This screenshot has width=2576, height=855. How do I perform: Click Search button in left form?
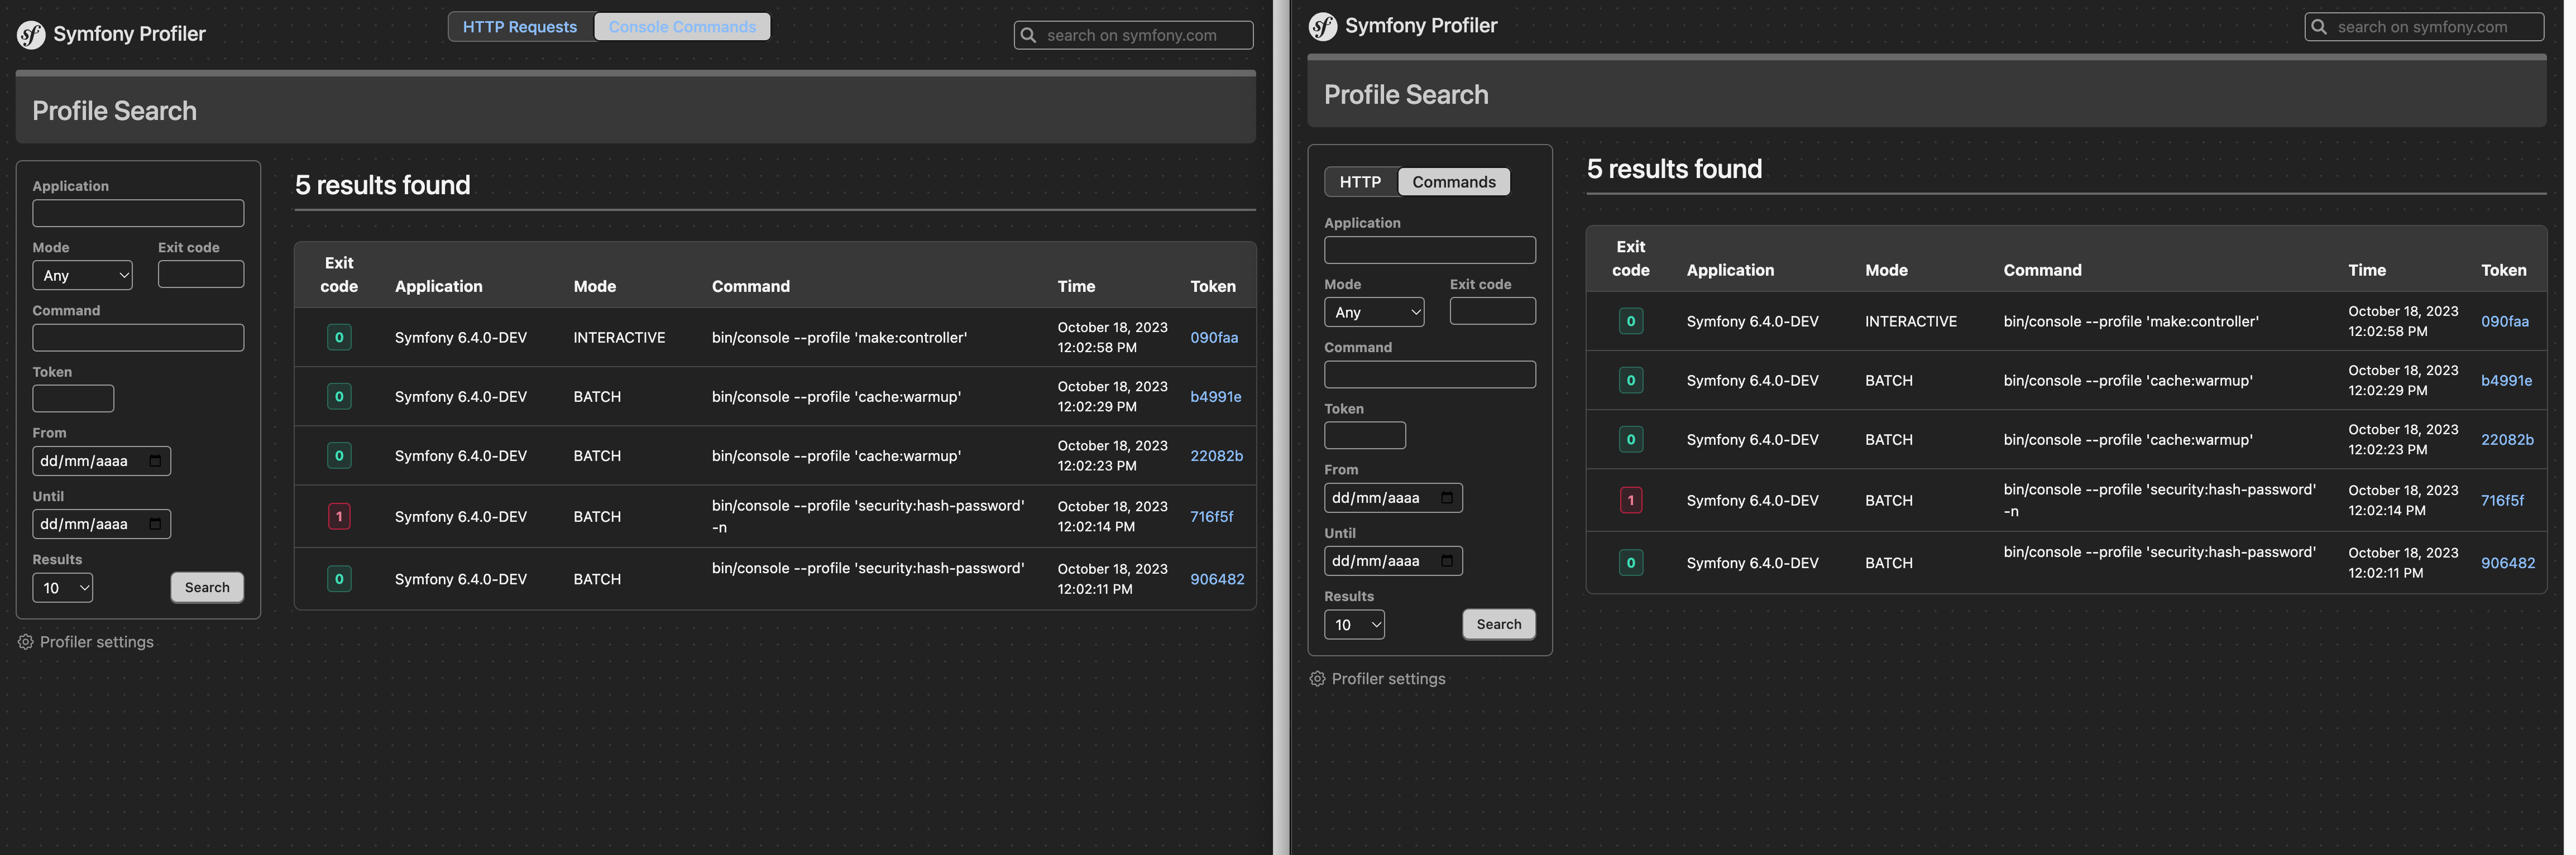(x=207, y=587)
